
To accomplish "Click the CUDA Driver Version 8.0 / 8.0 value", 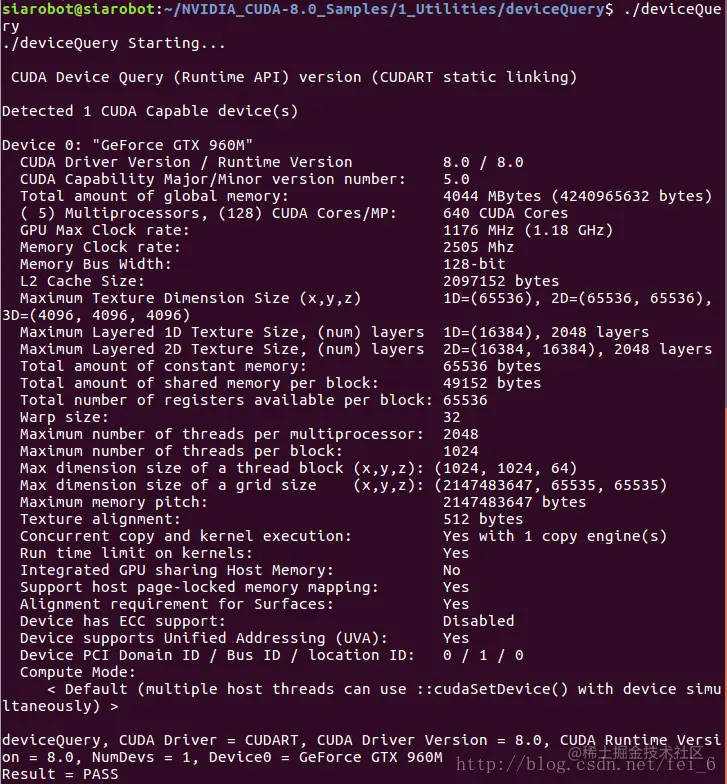I will [x=483, y=162].
